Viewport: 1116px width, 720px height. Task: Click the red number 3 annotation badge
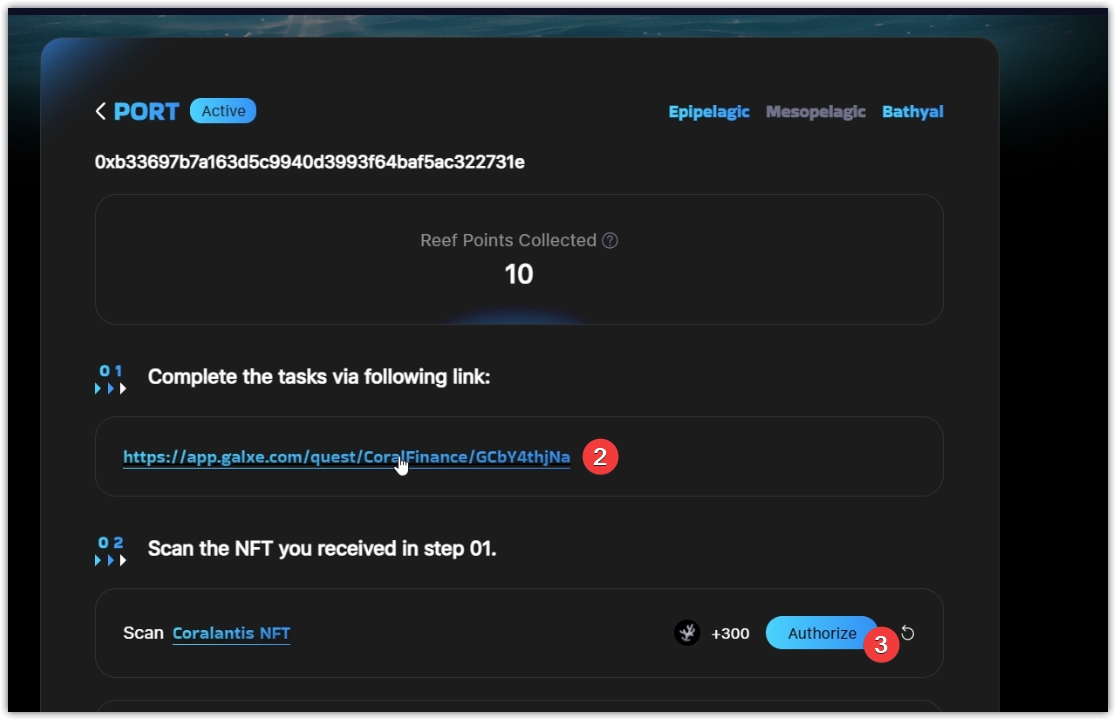881,646
